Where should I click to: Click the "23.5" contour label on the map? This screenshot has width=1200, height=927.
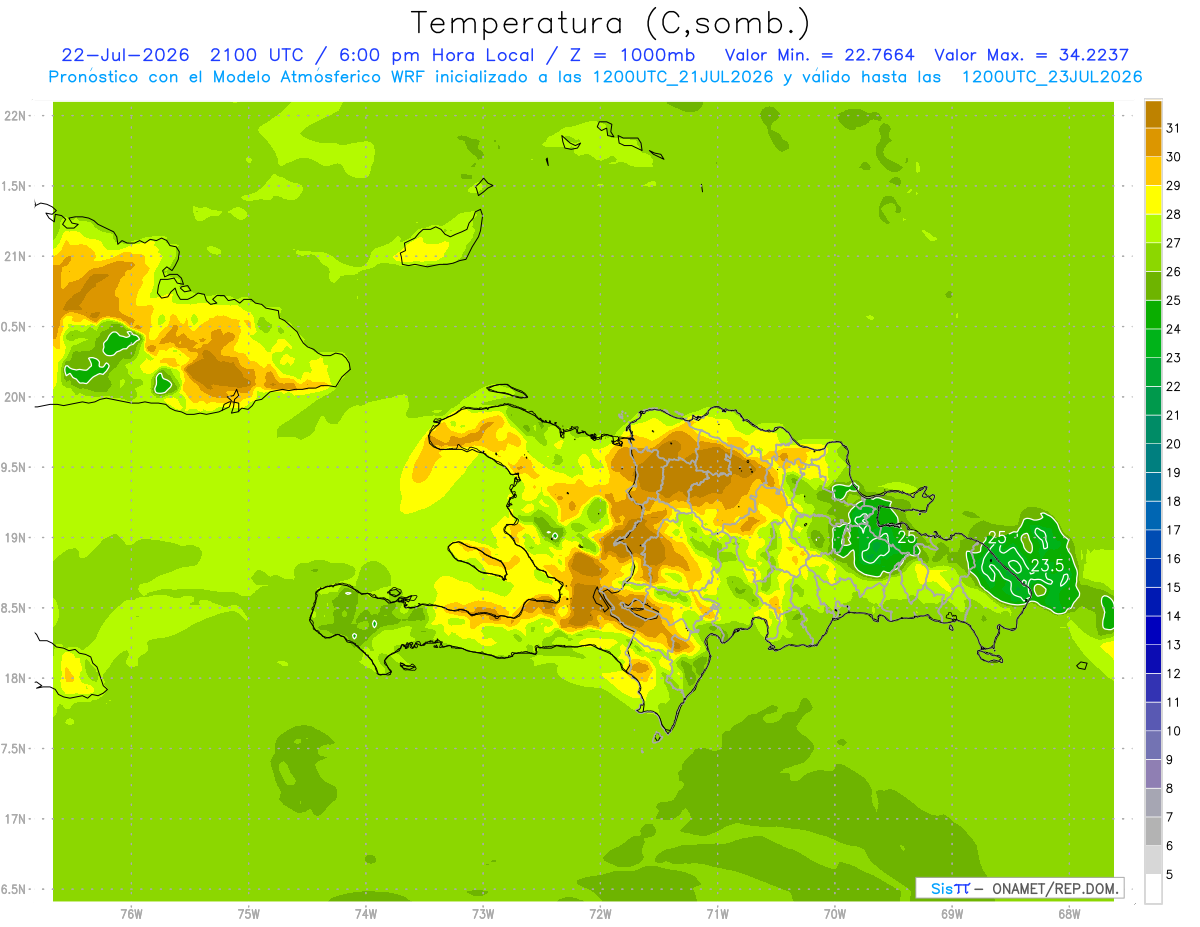pyautogui.click(x=1046, y=567)
